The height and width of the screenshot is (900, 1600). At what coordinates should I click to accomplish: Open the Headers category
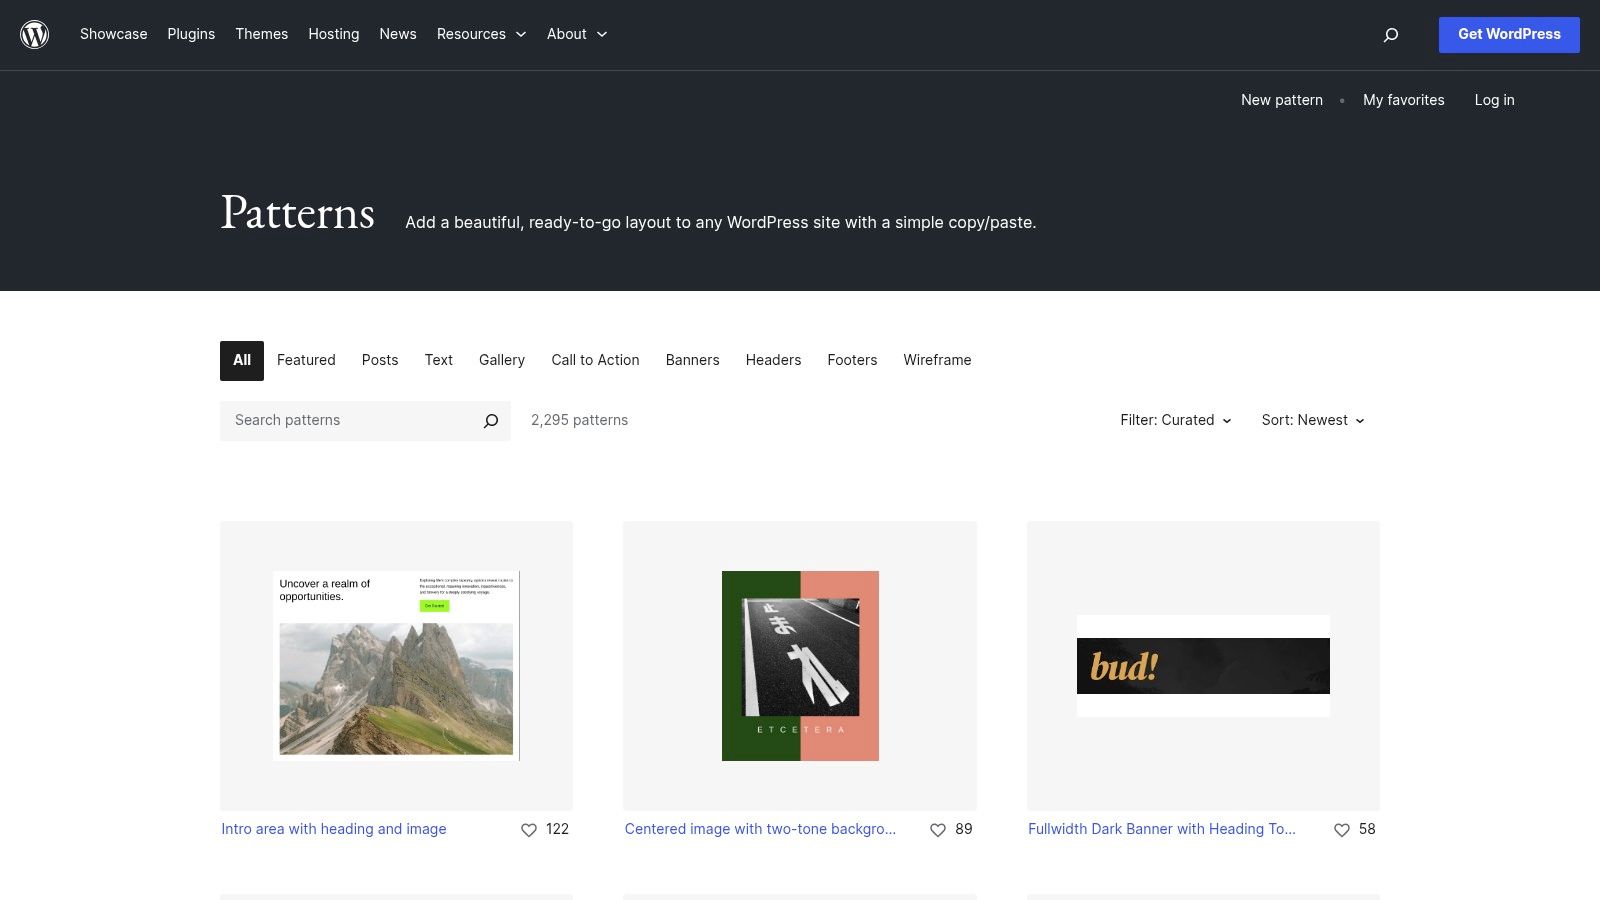pos(774,360)
